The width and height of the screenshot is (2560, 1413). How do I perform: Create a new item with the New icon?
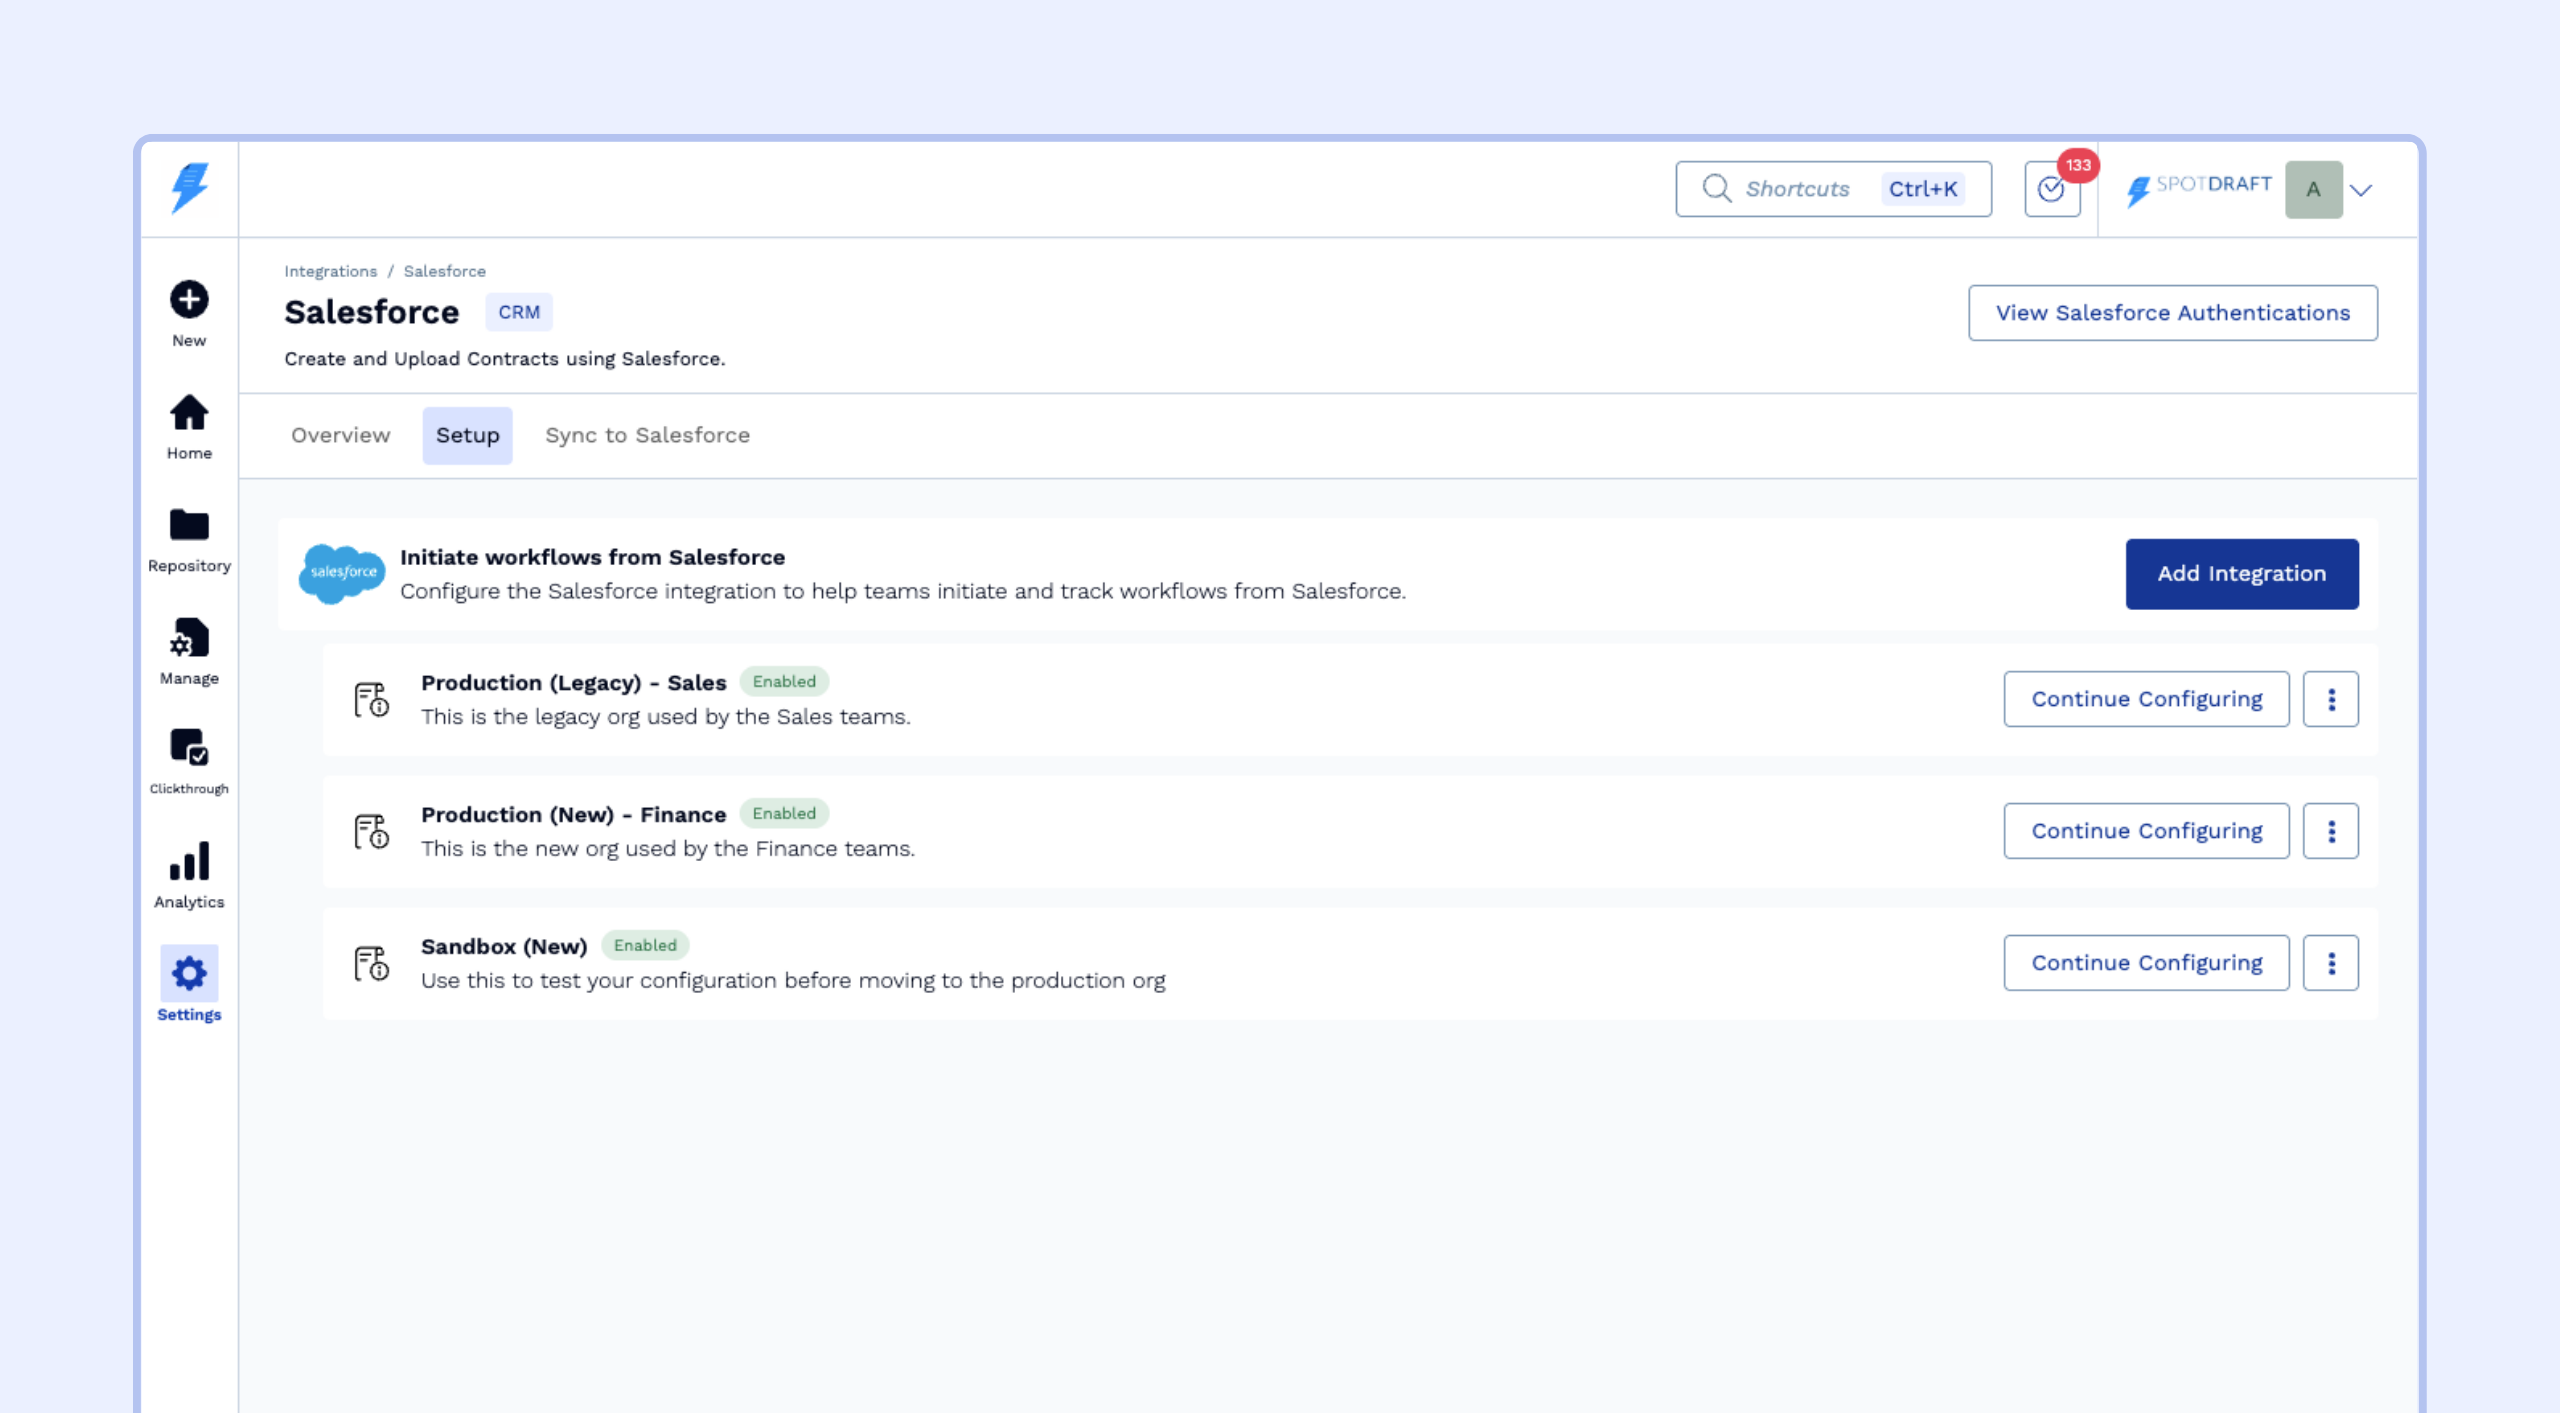click(x=189, y=300)
